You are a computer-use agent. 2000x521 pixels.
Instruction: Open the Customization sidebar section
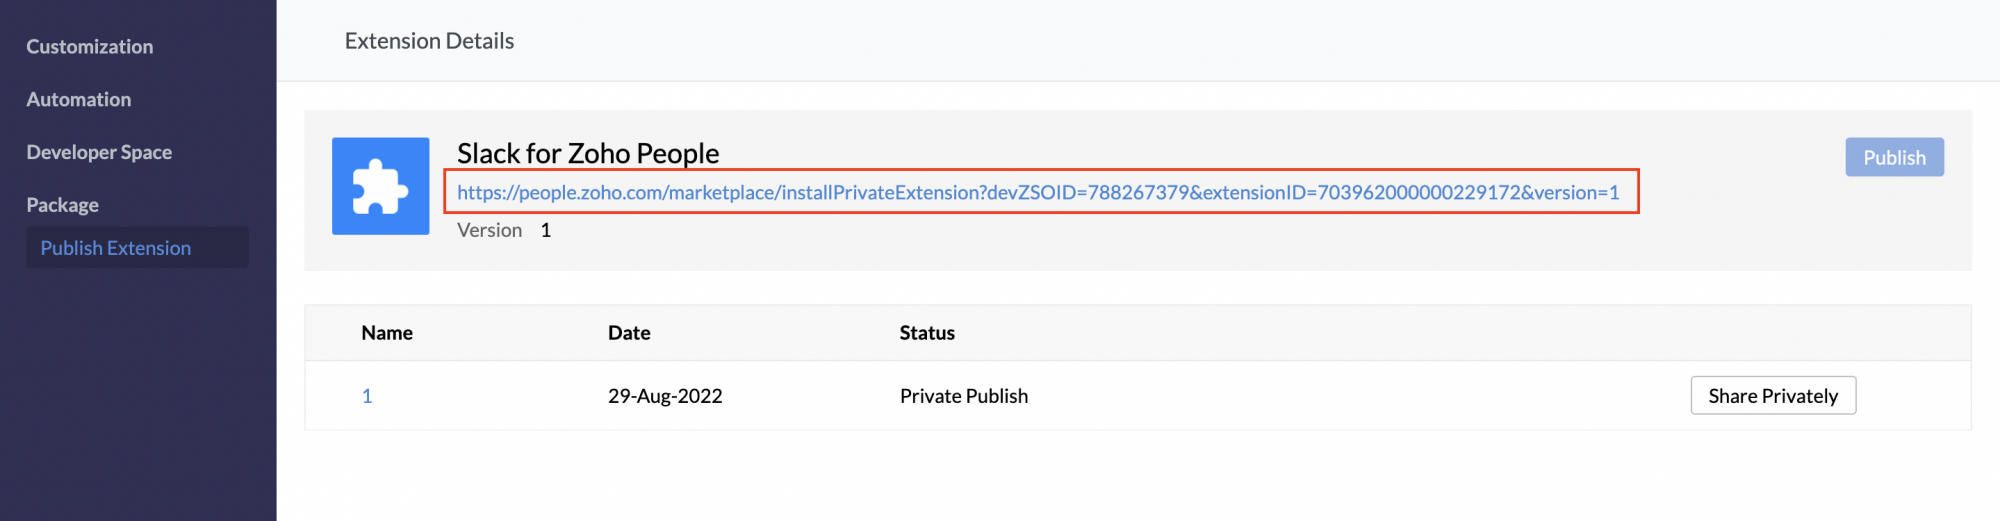pos(90,47)
